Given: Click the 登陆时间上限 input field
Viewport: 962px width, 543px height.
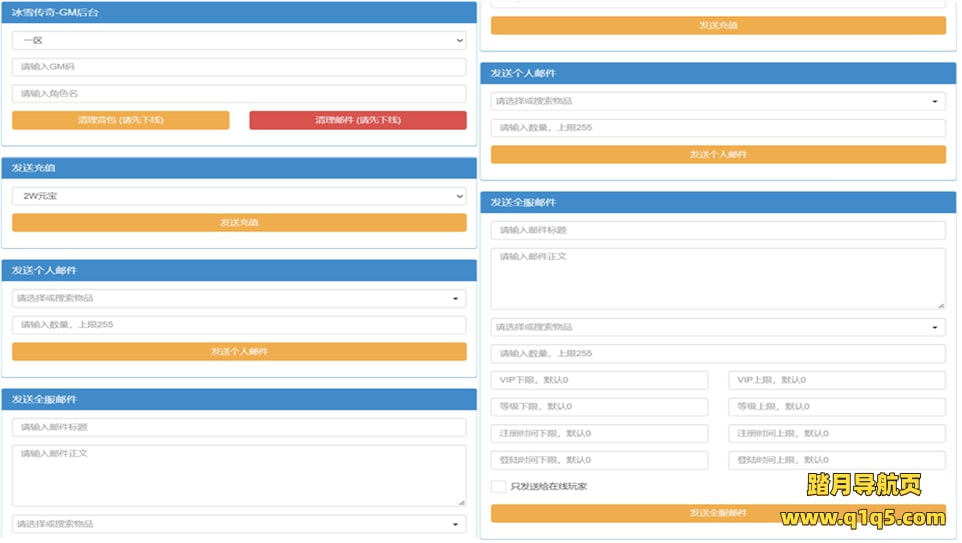Looking at the screenshot, I should 836,460.
